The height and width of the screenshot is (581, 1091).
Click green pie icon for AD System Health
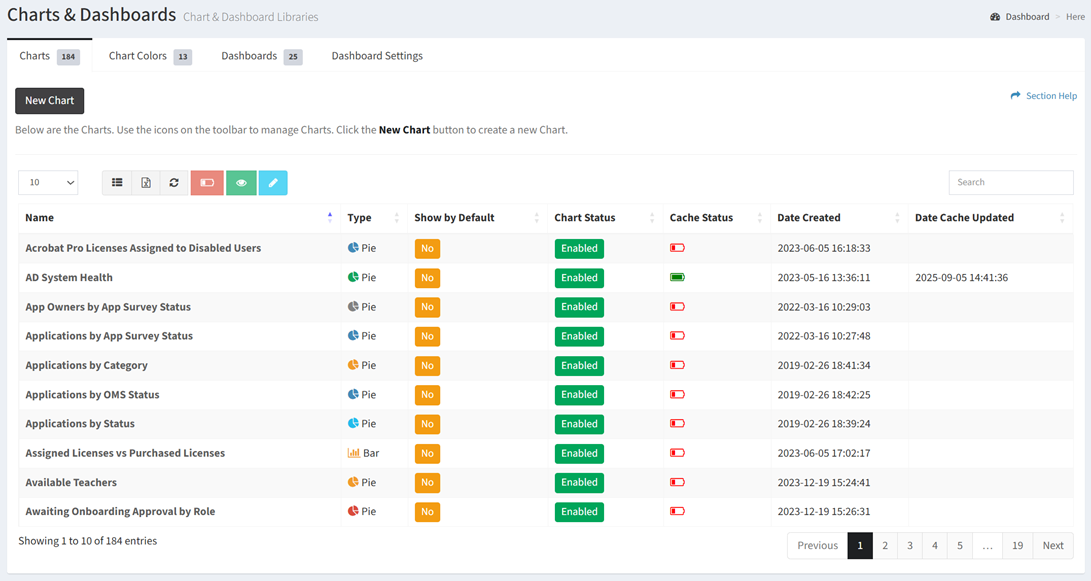click(353, 277)
